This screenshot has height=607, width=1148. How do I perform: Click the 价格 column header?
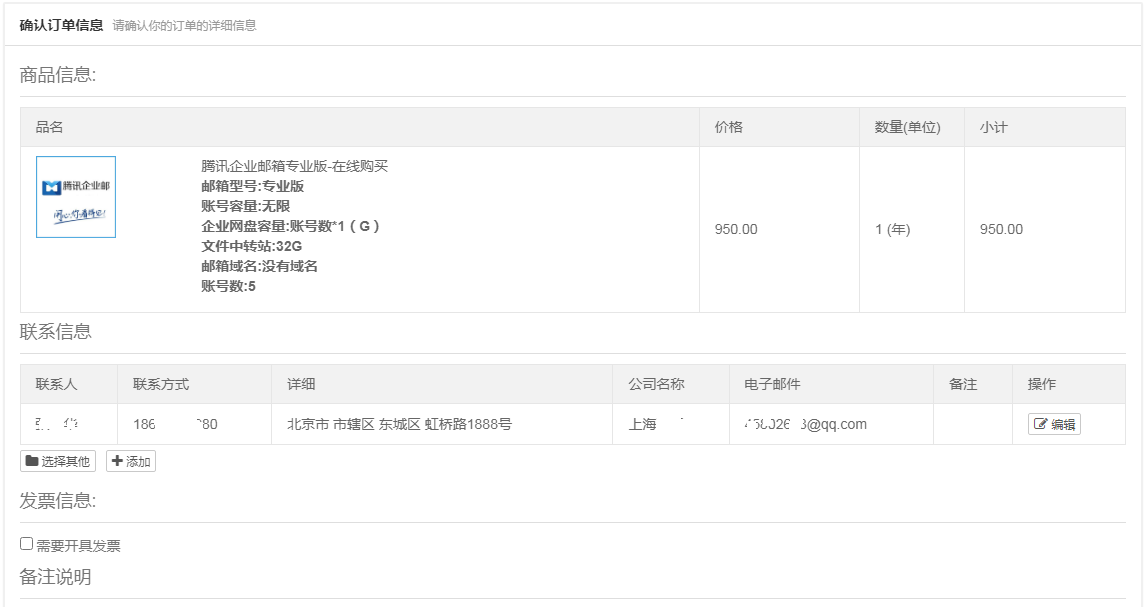(729, 127)
